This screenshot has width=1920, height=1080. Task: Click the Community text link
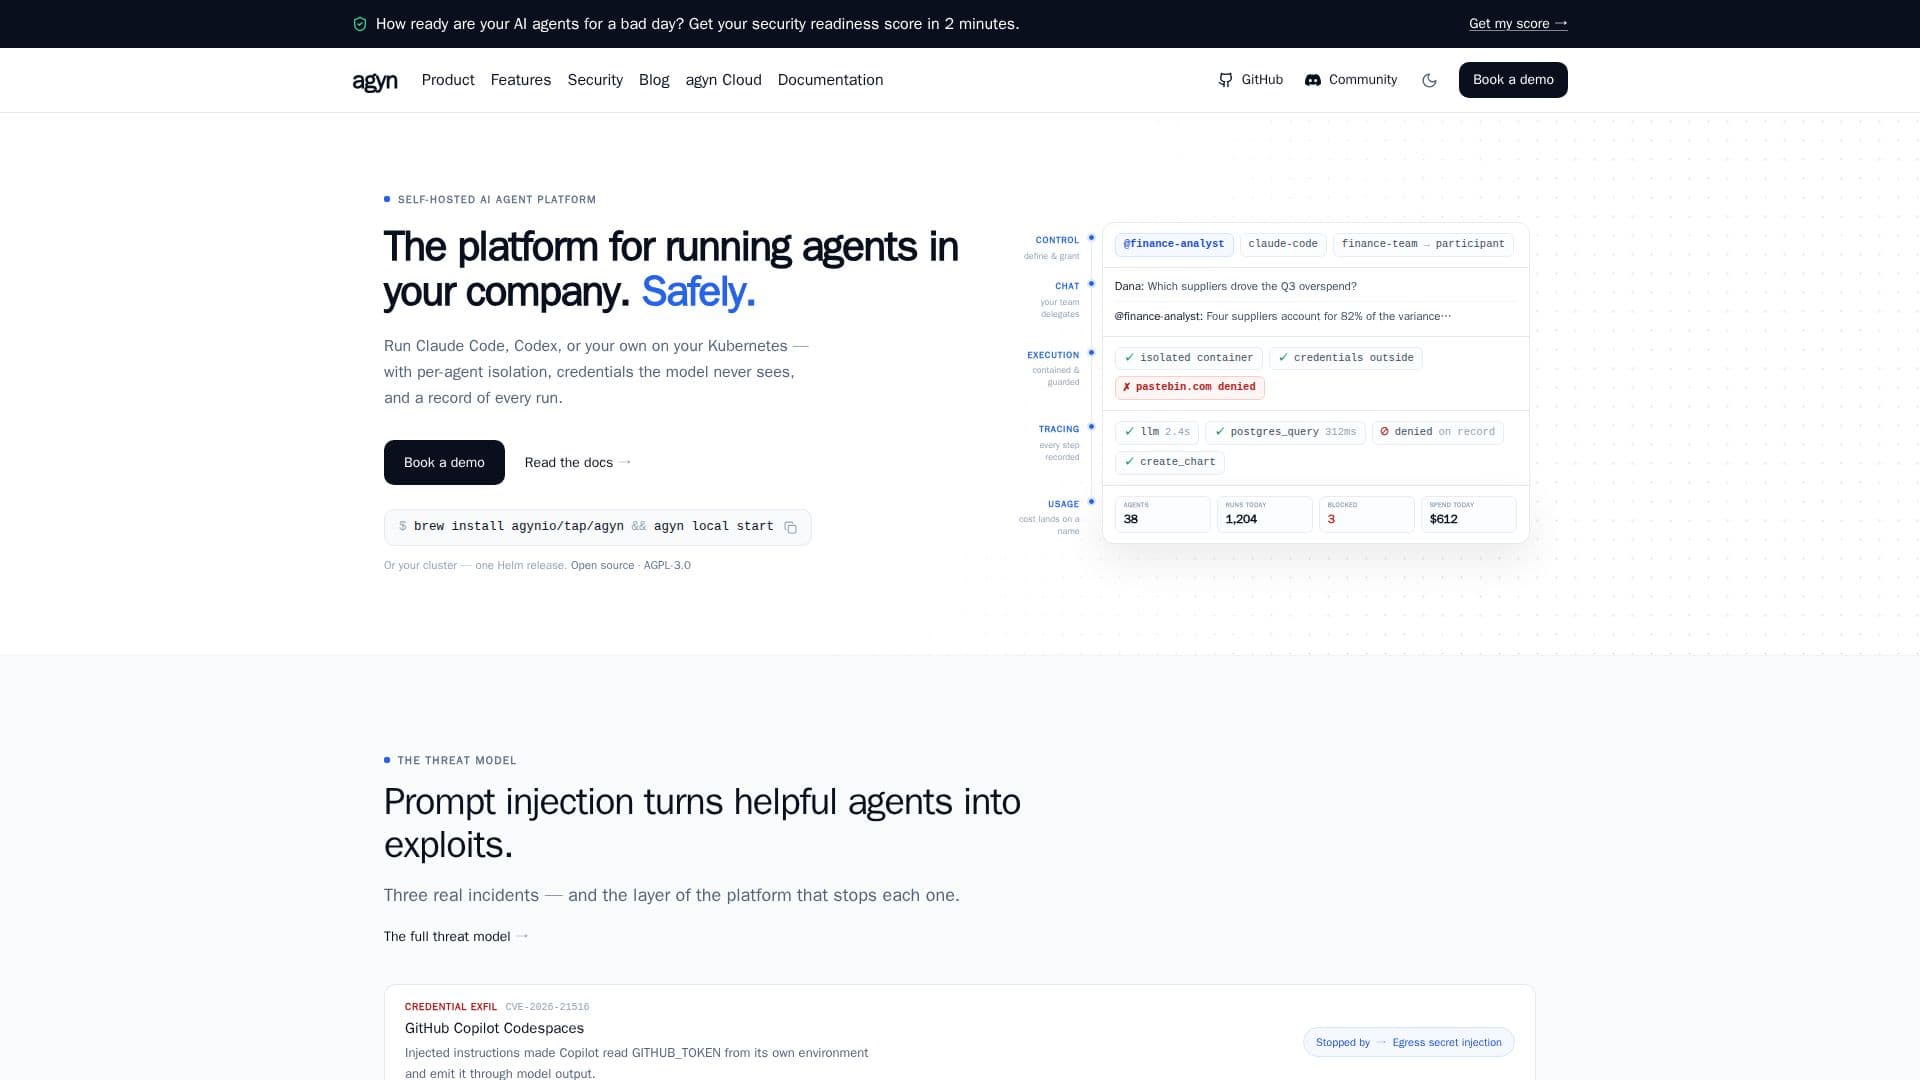(x=1362, y=80)
